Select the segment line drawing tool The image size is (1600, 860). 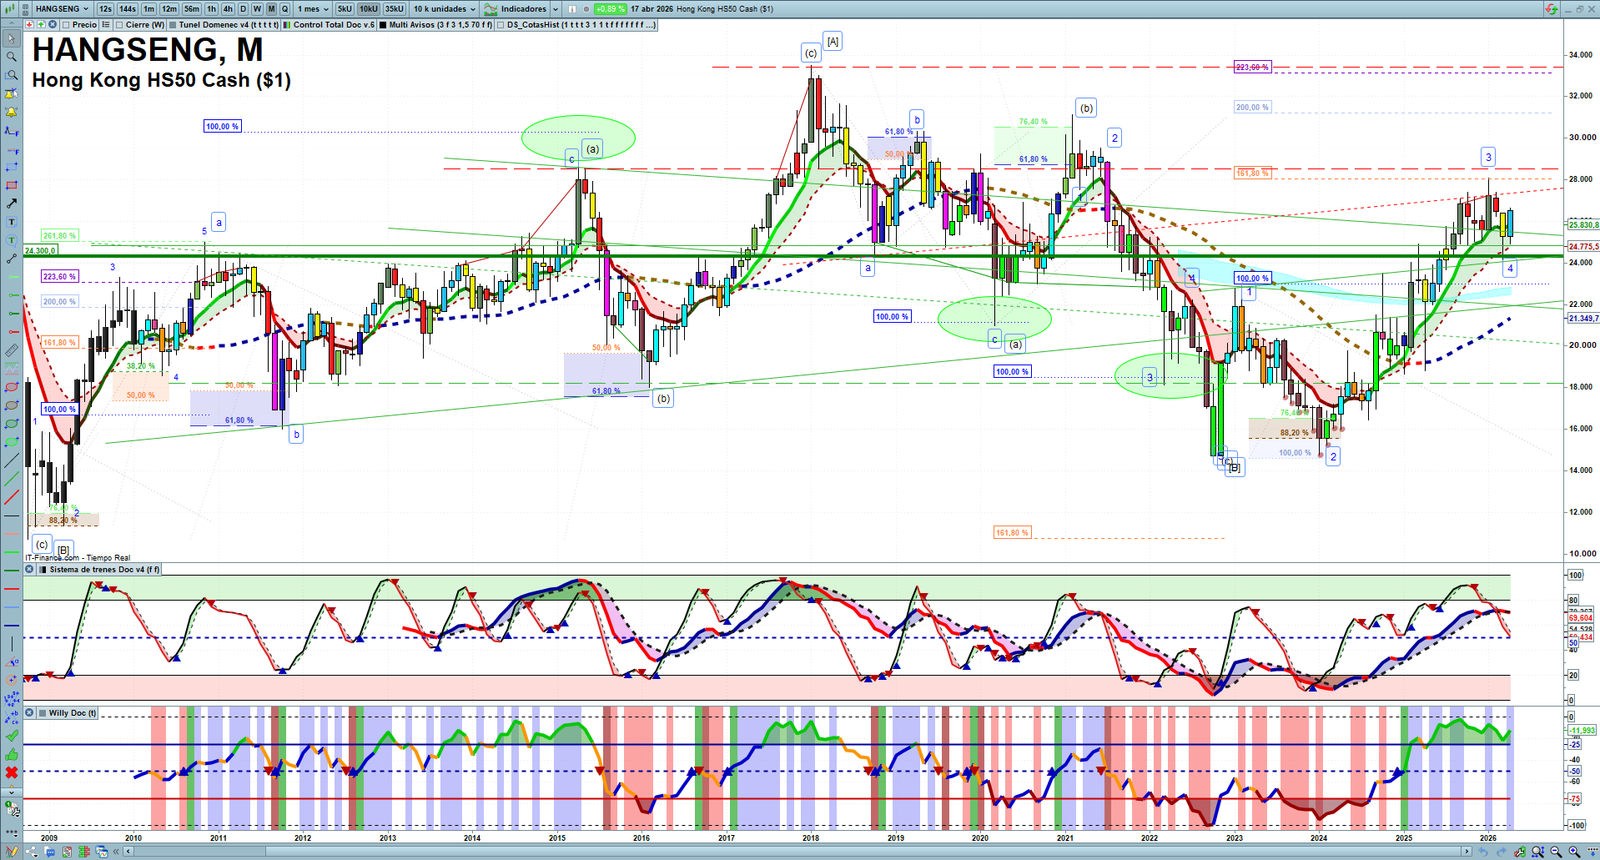[x=11, y=259]
